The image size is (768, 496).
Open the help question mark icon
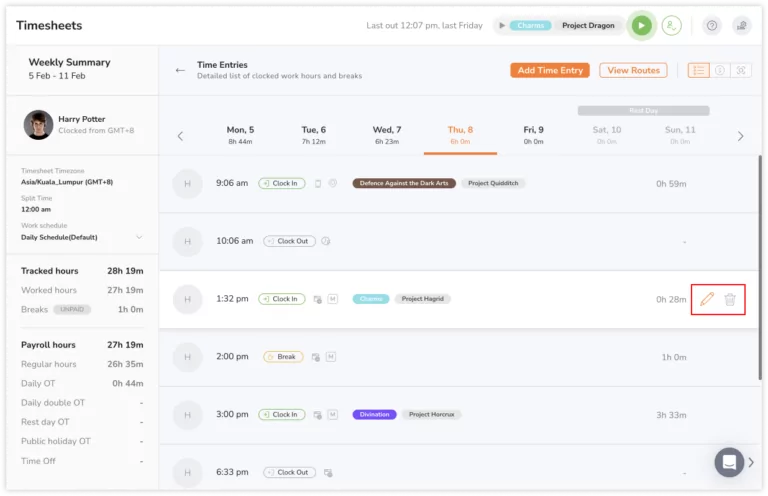pos(712,25)
